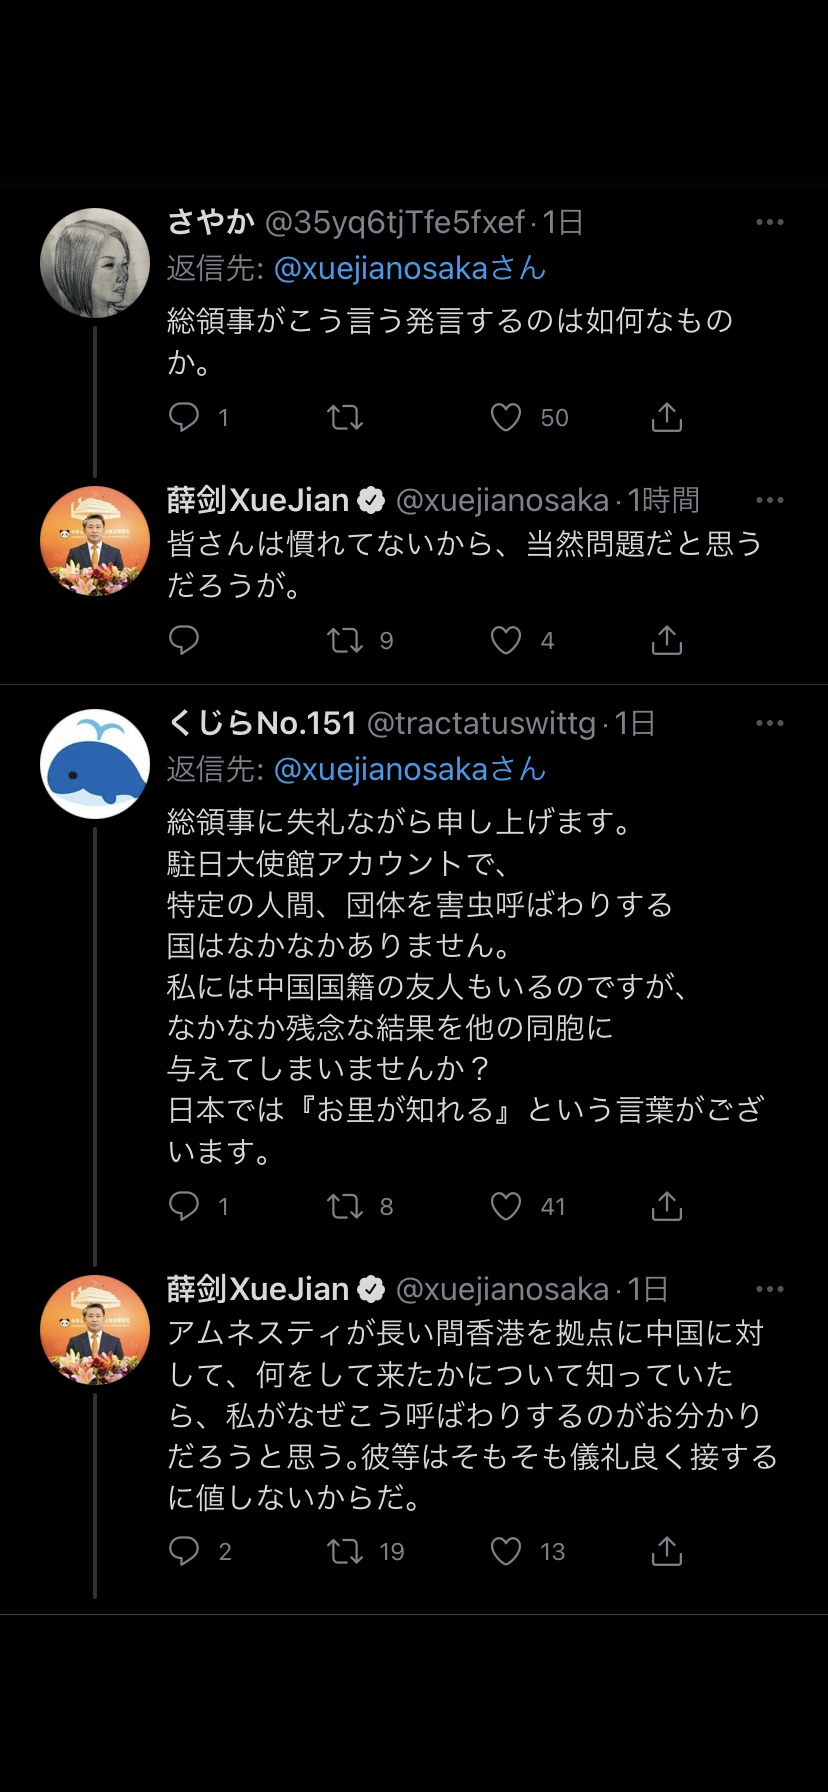Screen dimensions: 828x1792
Task: Like さやか's tweet with 50 likes
Action: tap(506, 417)
